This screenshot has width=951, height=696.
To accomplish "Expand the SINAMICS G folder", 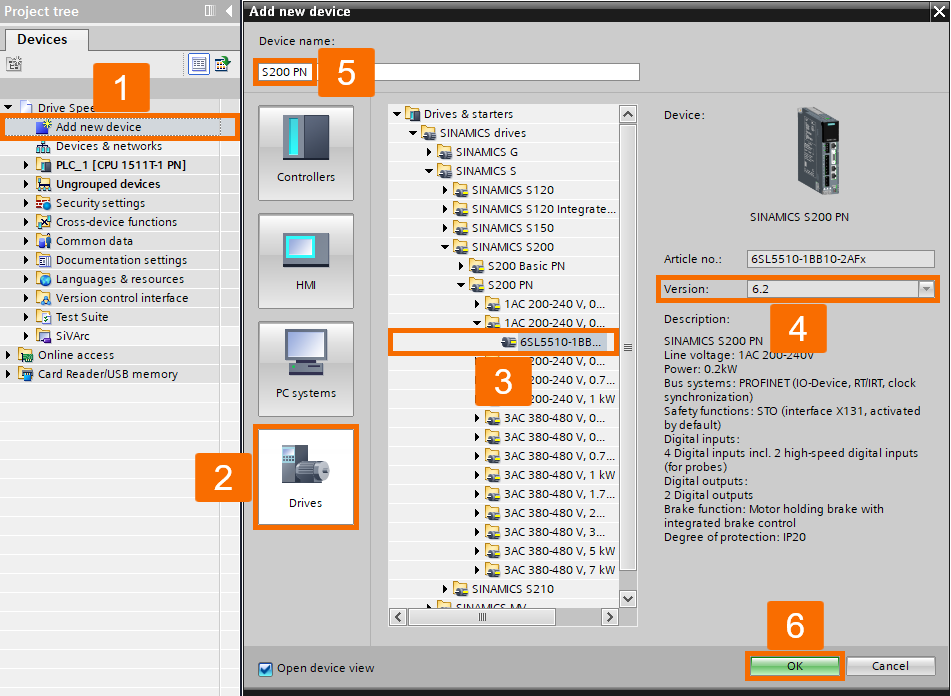I will pos(429,152).
